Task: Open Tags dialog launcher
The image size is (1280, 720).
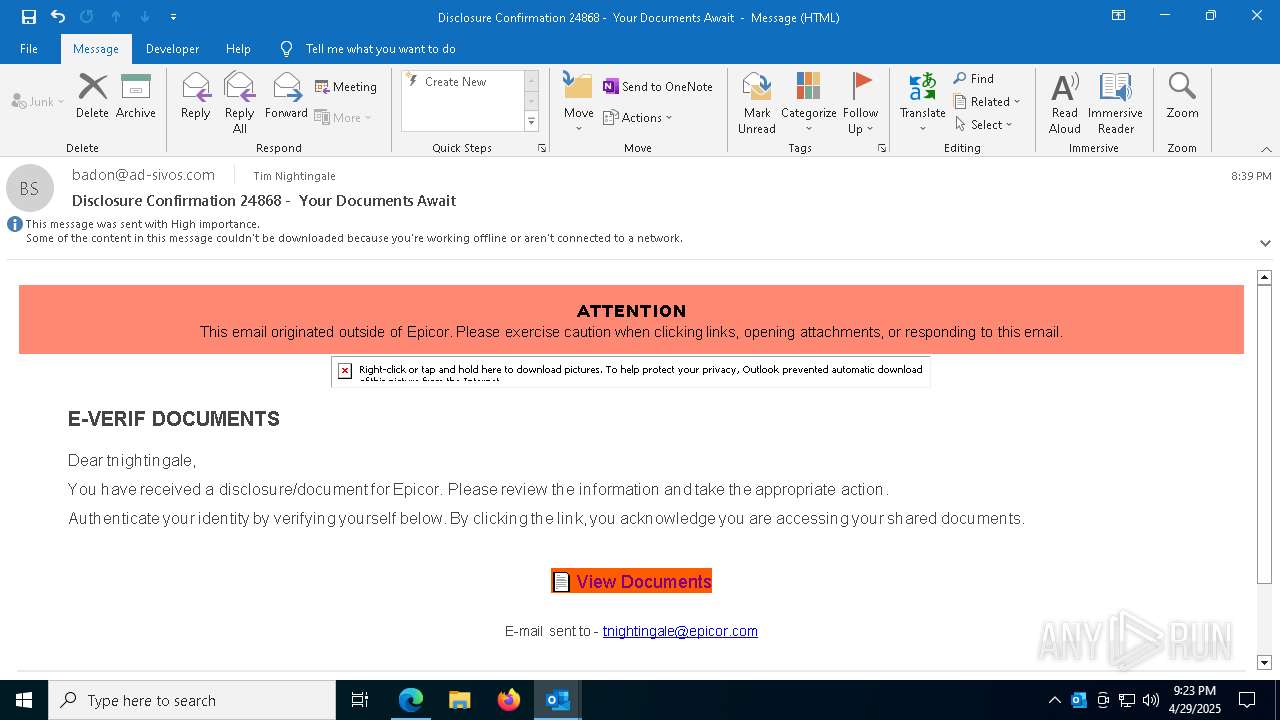Action: [882, 148]
